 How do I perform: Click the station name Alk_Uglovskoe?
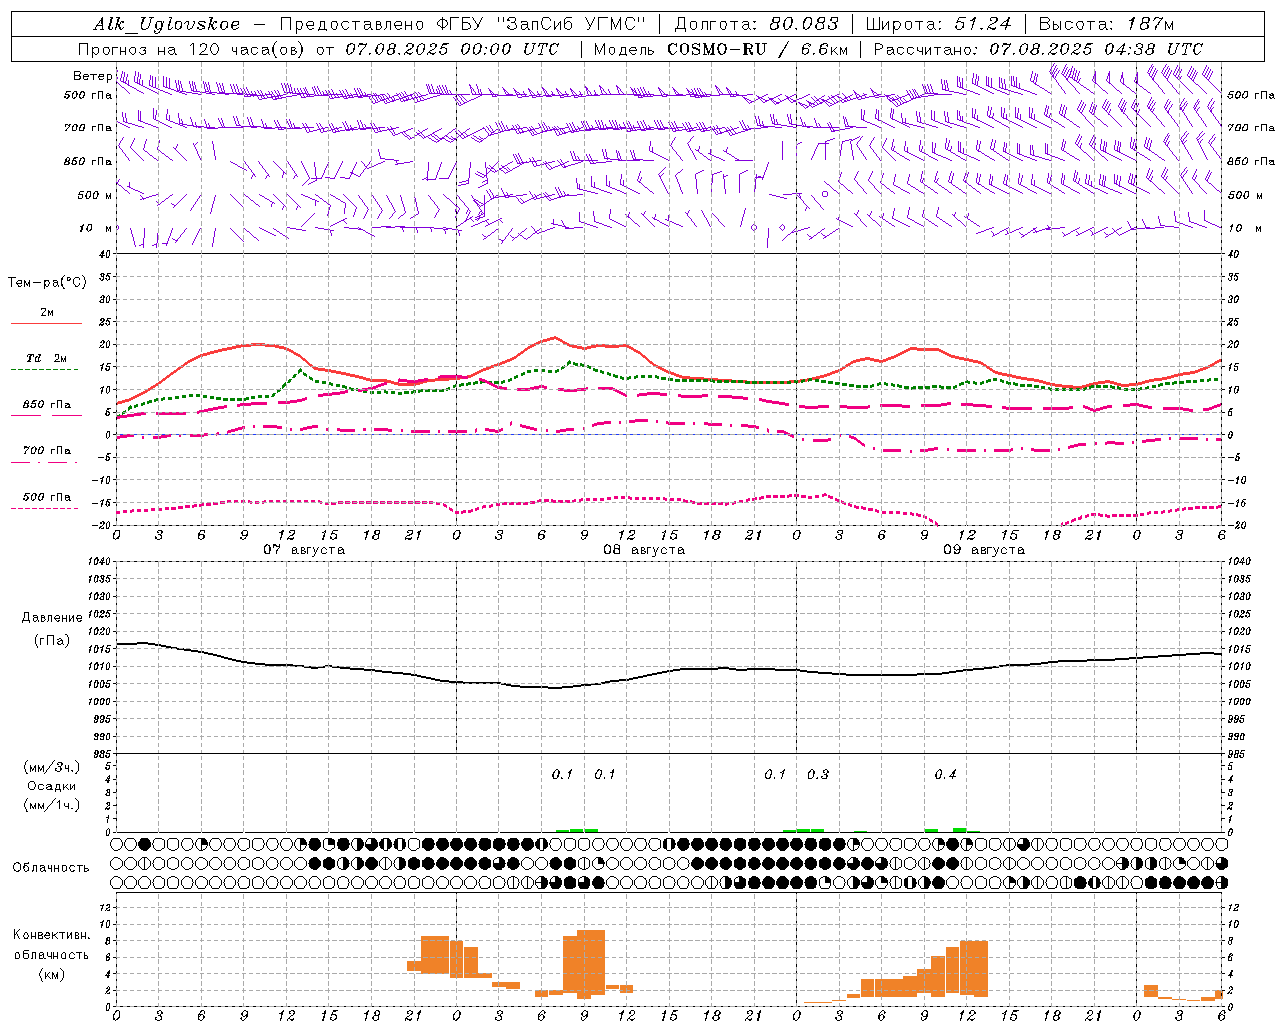[167, 24]
